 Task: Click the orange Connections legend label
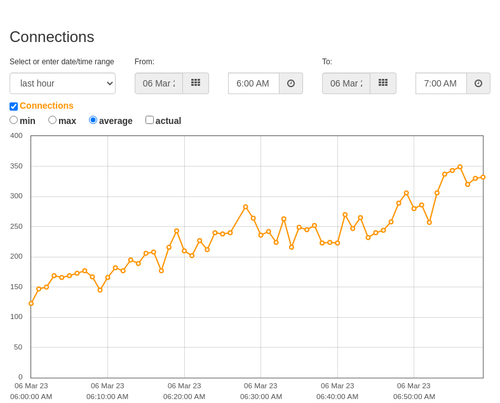click(46, 106)
